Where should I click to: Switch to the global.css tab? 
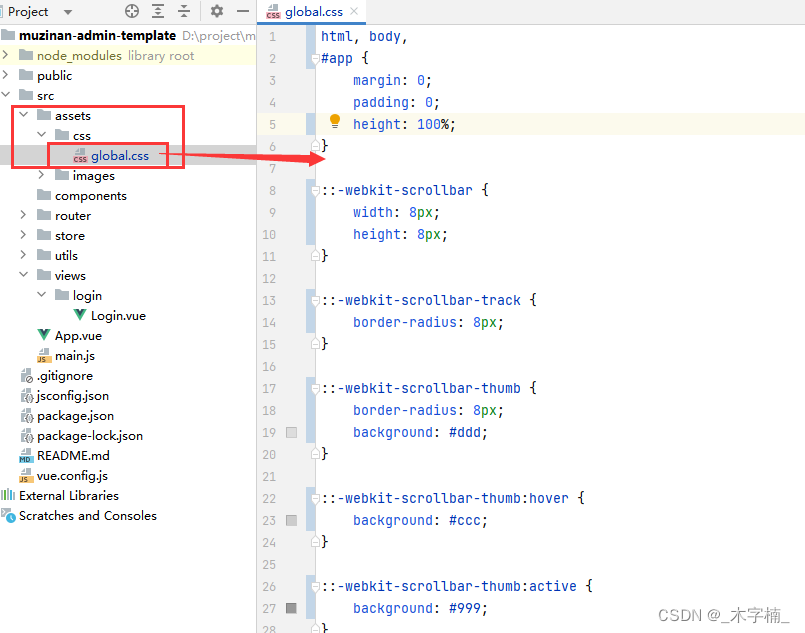click(x=313, y=11)
